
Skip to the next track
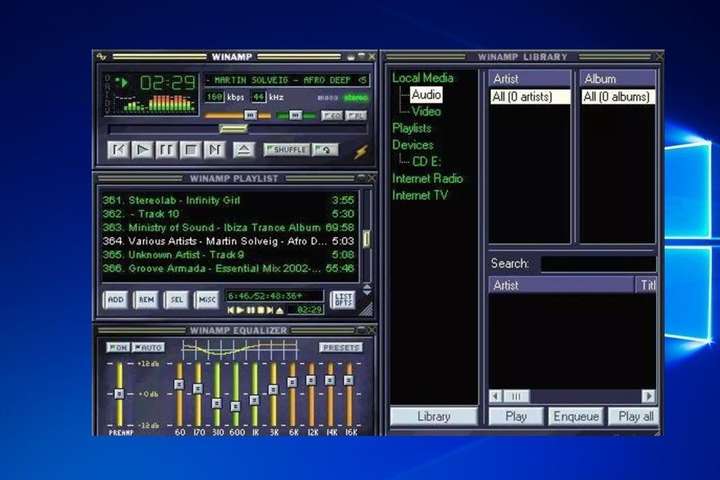214,150
